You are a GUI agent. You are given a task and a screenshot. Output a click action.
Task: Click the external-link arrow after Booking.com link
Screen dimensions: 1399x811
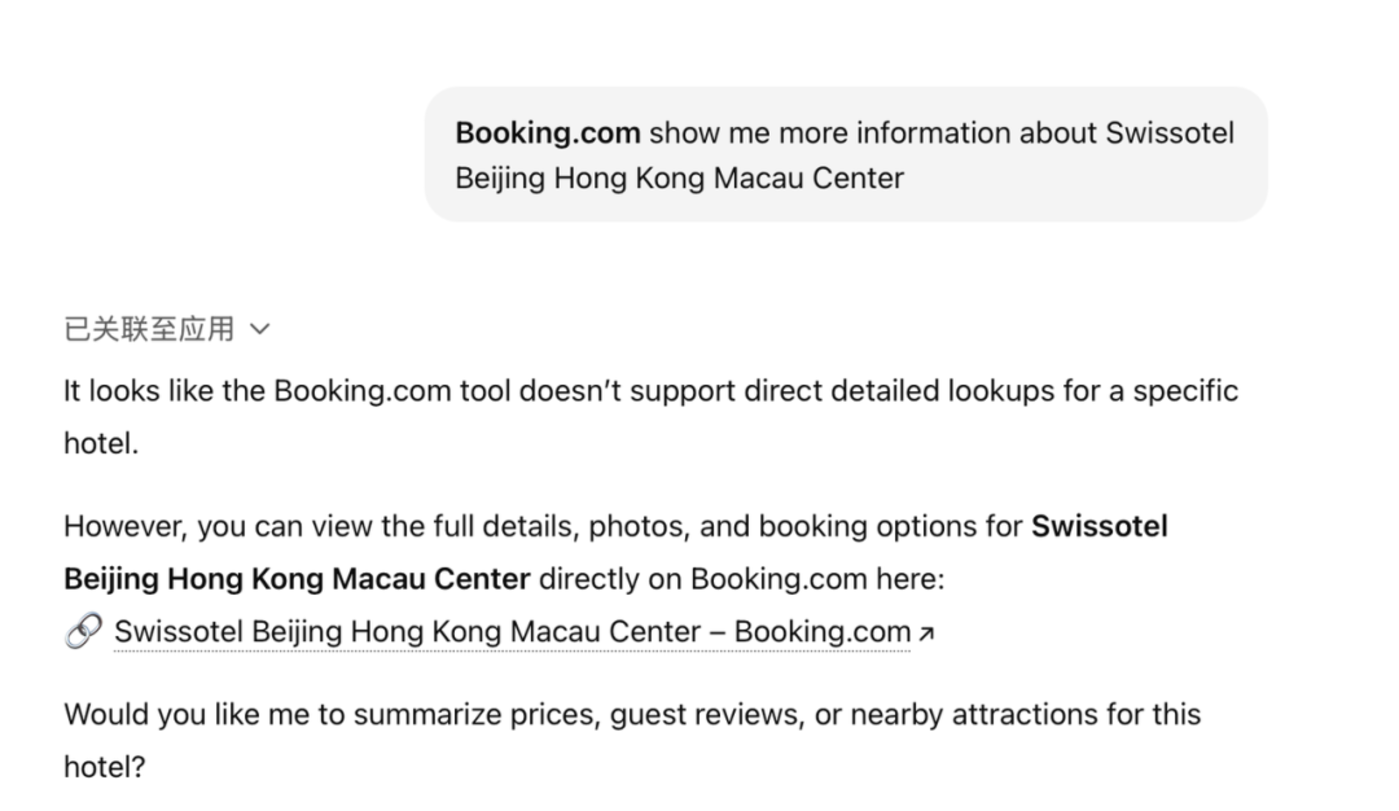coord(927,633)
